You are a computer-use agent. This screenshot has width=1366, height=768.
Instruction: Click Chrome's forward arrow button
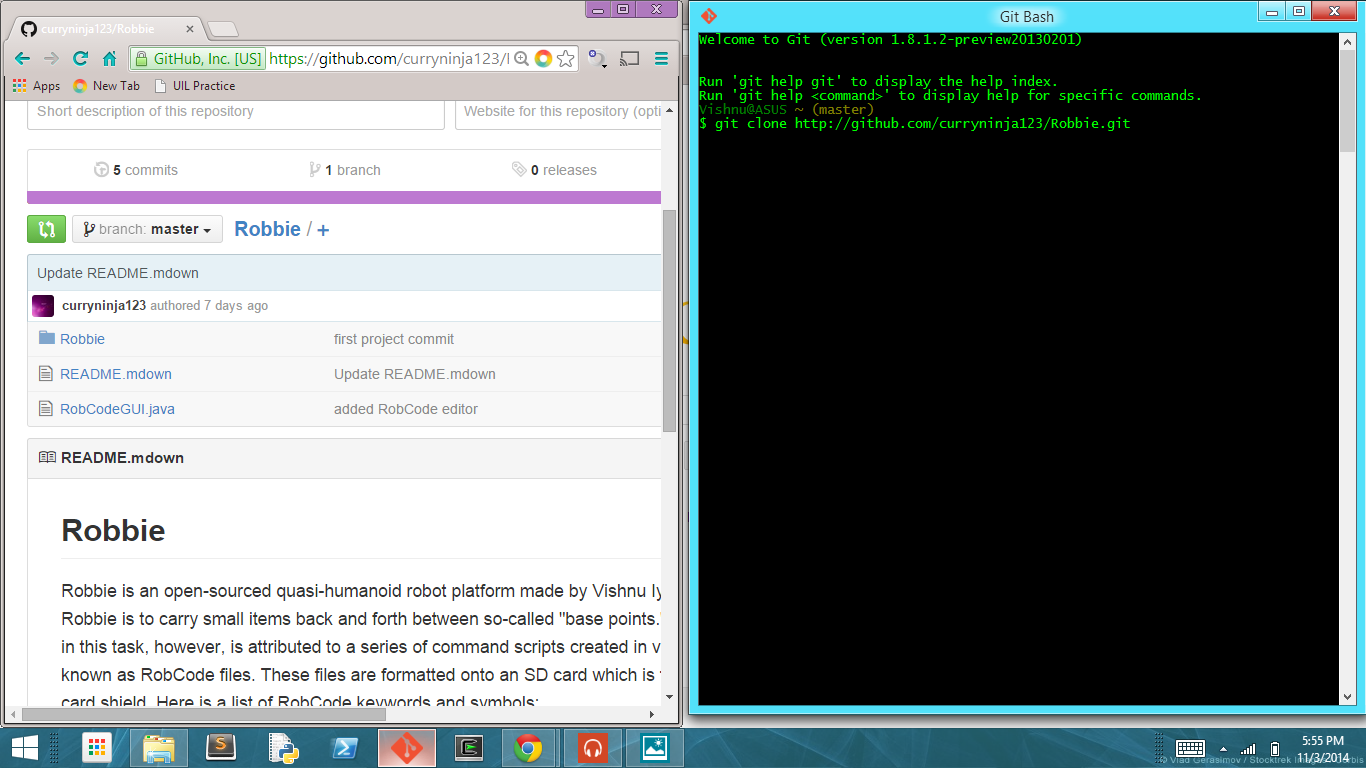pyautogui.click(x=51, y=59)
